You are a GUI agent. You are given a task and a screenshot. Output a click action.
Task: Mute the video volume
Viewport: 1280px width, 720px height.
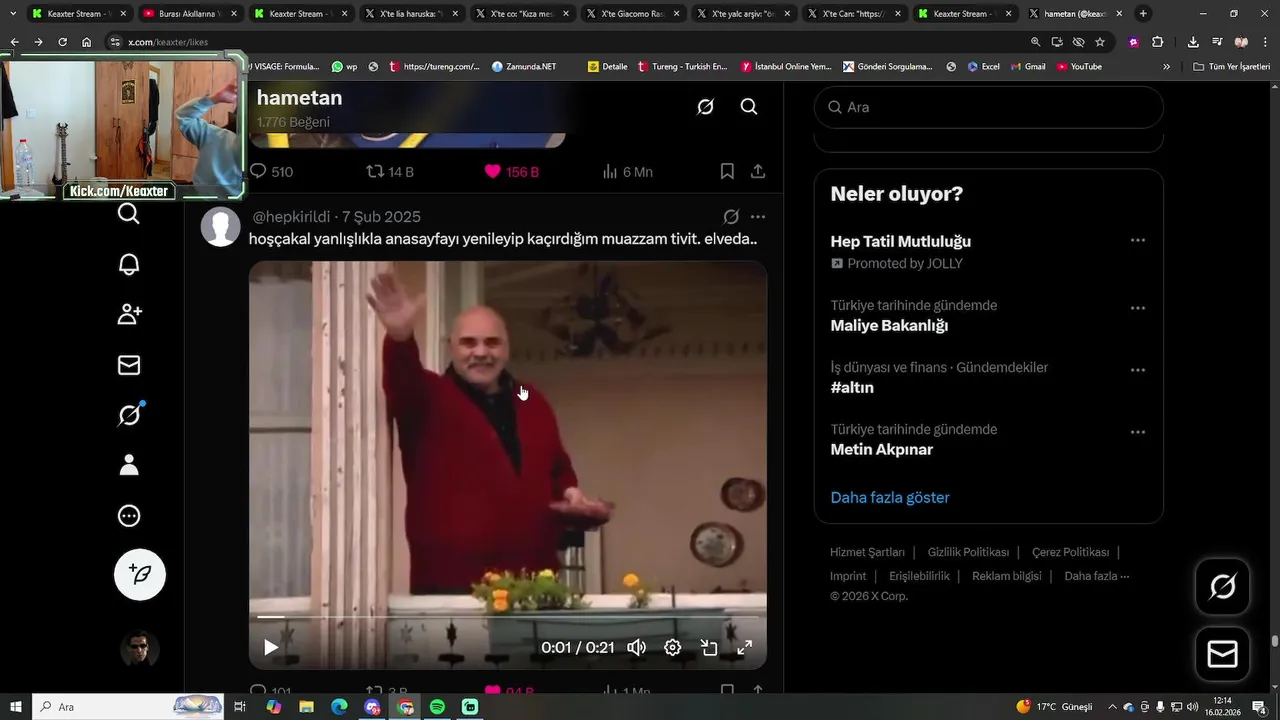tap(637, 647)
